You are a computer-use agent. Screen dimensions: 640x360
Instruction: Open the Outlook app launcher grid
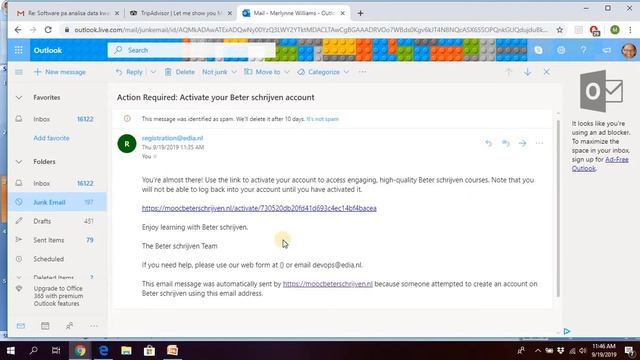[18, 50]
